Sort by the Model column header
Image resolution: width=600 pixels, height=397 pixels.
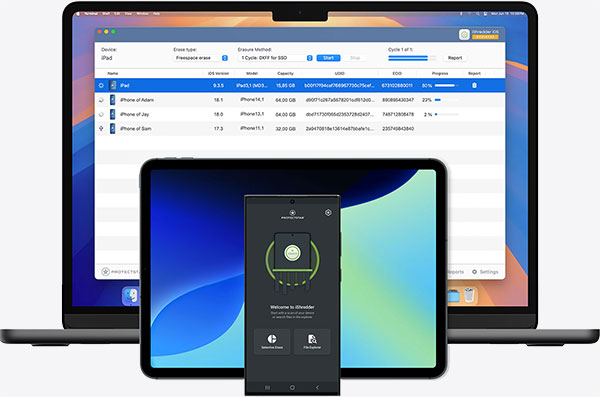tap(251, 73)
